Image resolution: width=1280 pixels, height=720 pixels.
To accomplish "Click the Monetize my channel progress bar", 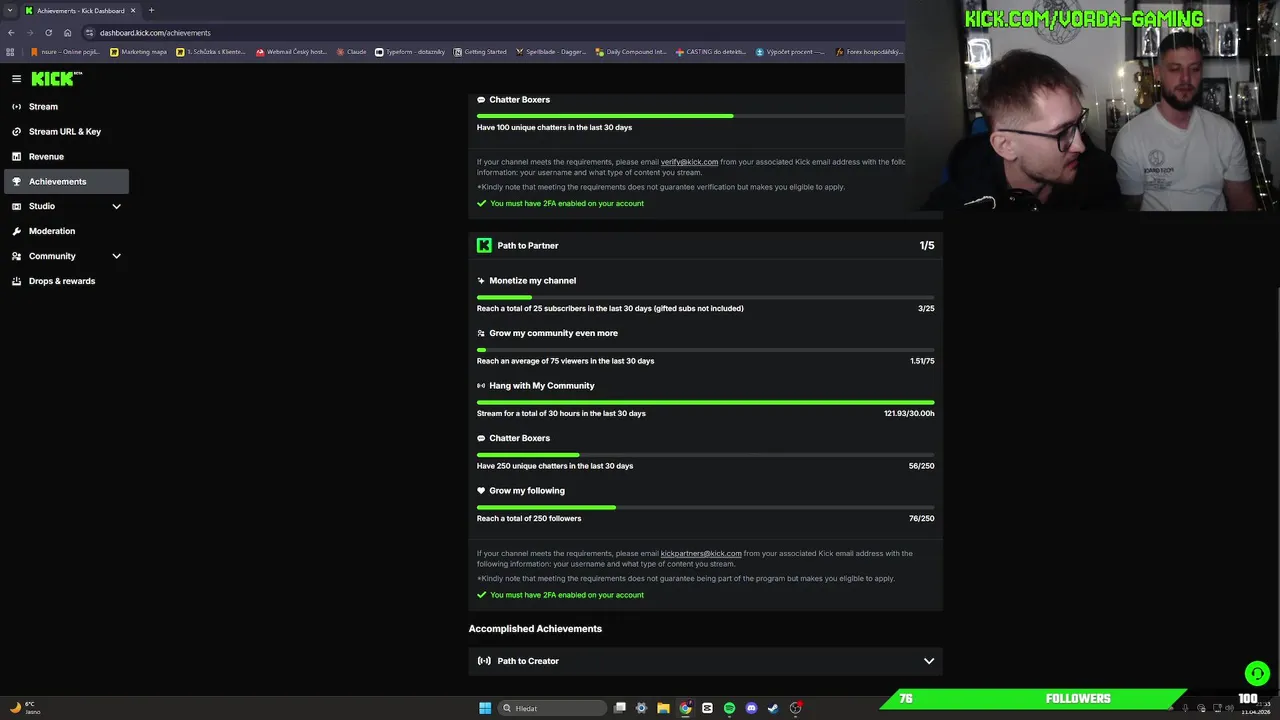I will 706,297.
